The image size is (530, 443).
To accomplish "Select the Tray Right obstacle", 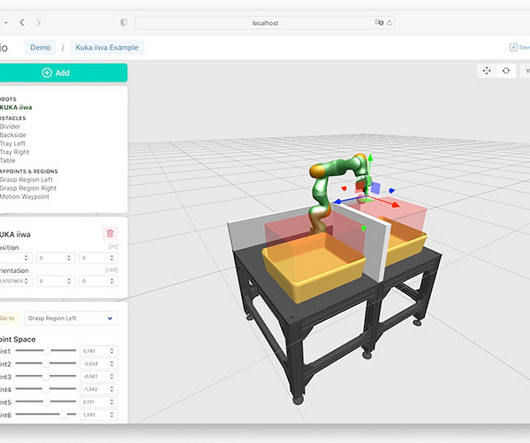I will click(15, 152).
